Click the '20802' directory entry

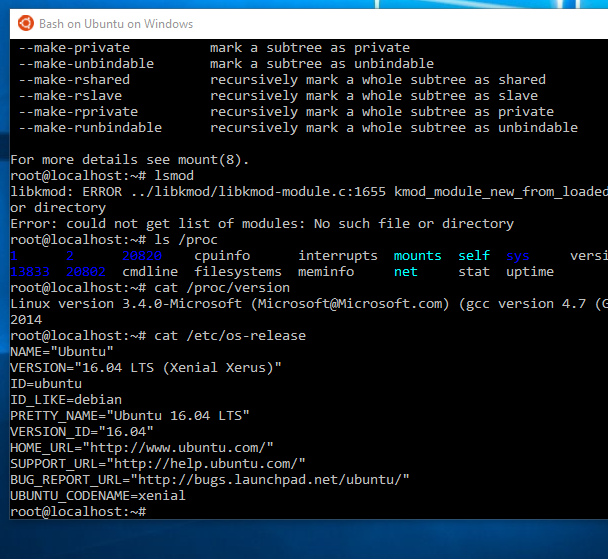click(86, 272)
